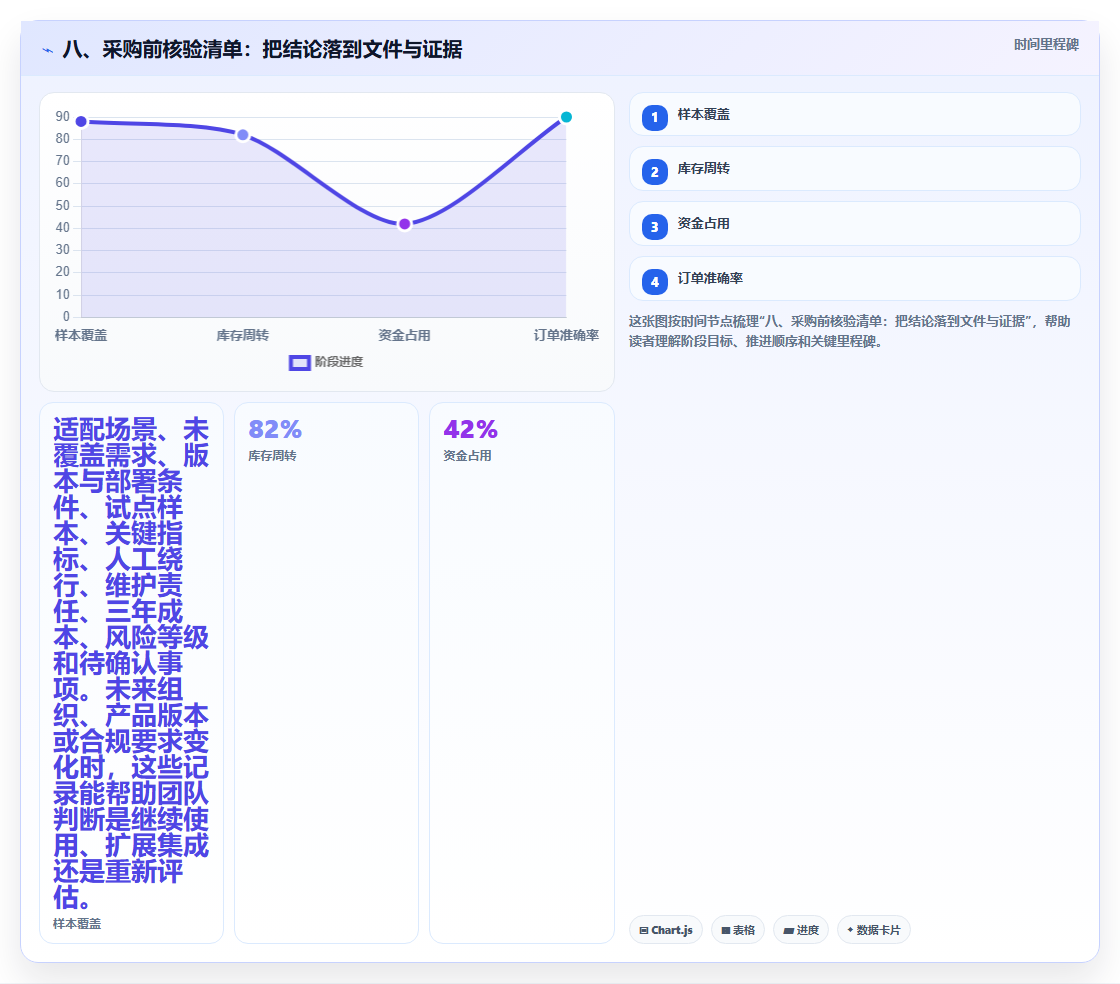Click the 样本覆盖 data point on the chart
1120x984 pixels.
81,121
